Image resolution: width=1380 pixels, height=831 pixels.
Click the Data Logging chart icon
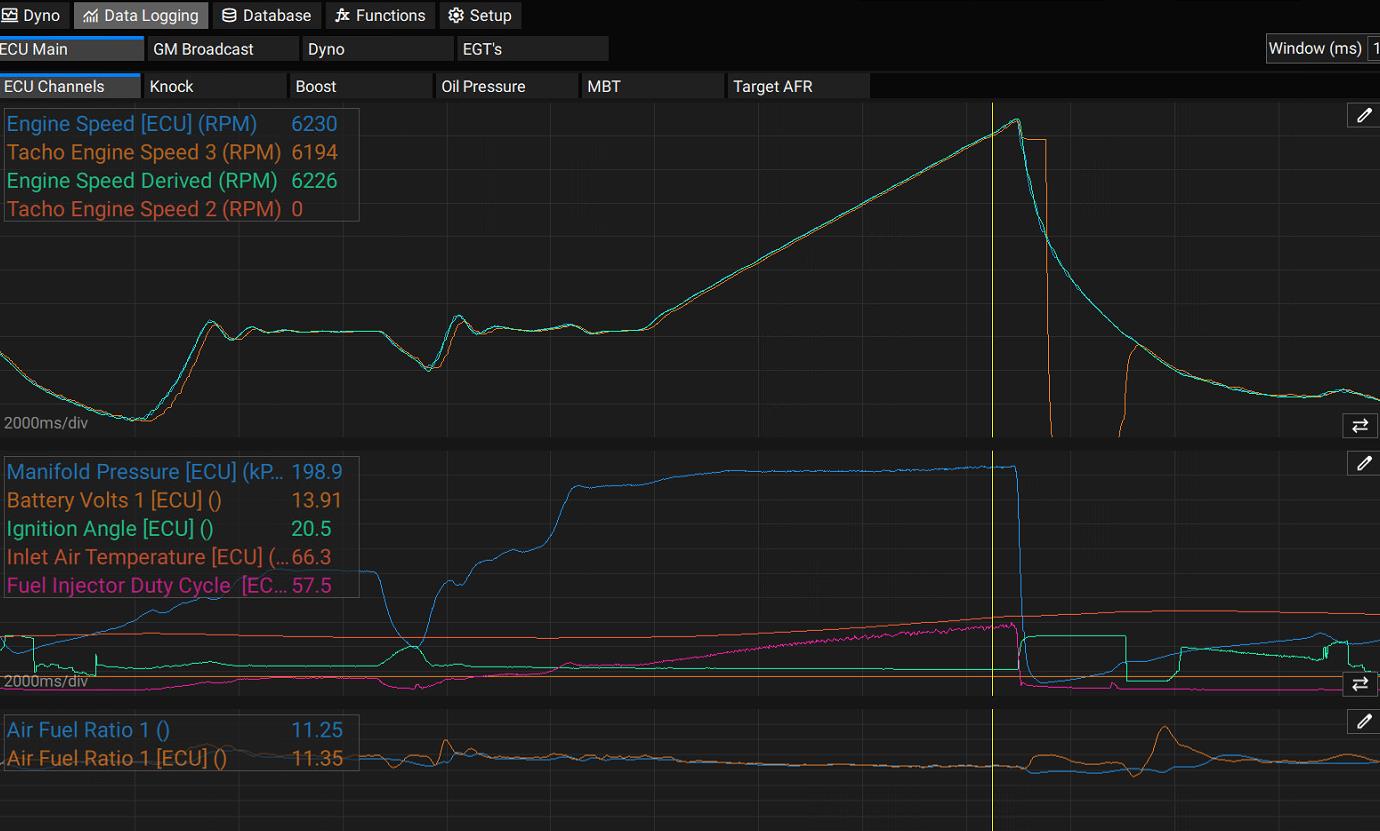click(x=91, y=15)
